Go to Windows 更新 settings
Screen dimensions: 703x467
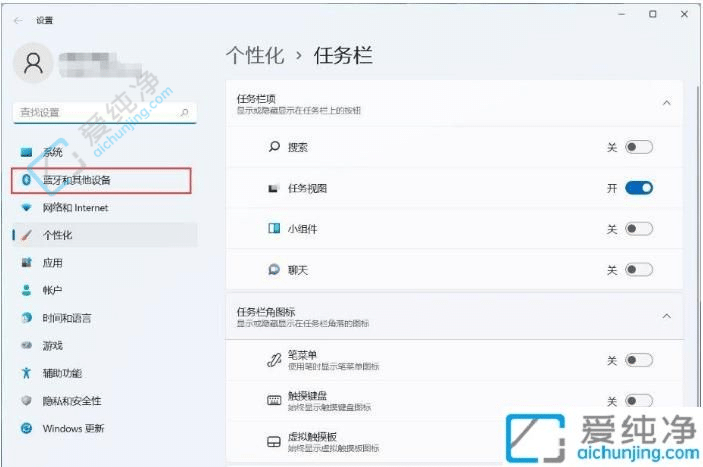[x=105, y=428]
